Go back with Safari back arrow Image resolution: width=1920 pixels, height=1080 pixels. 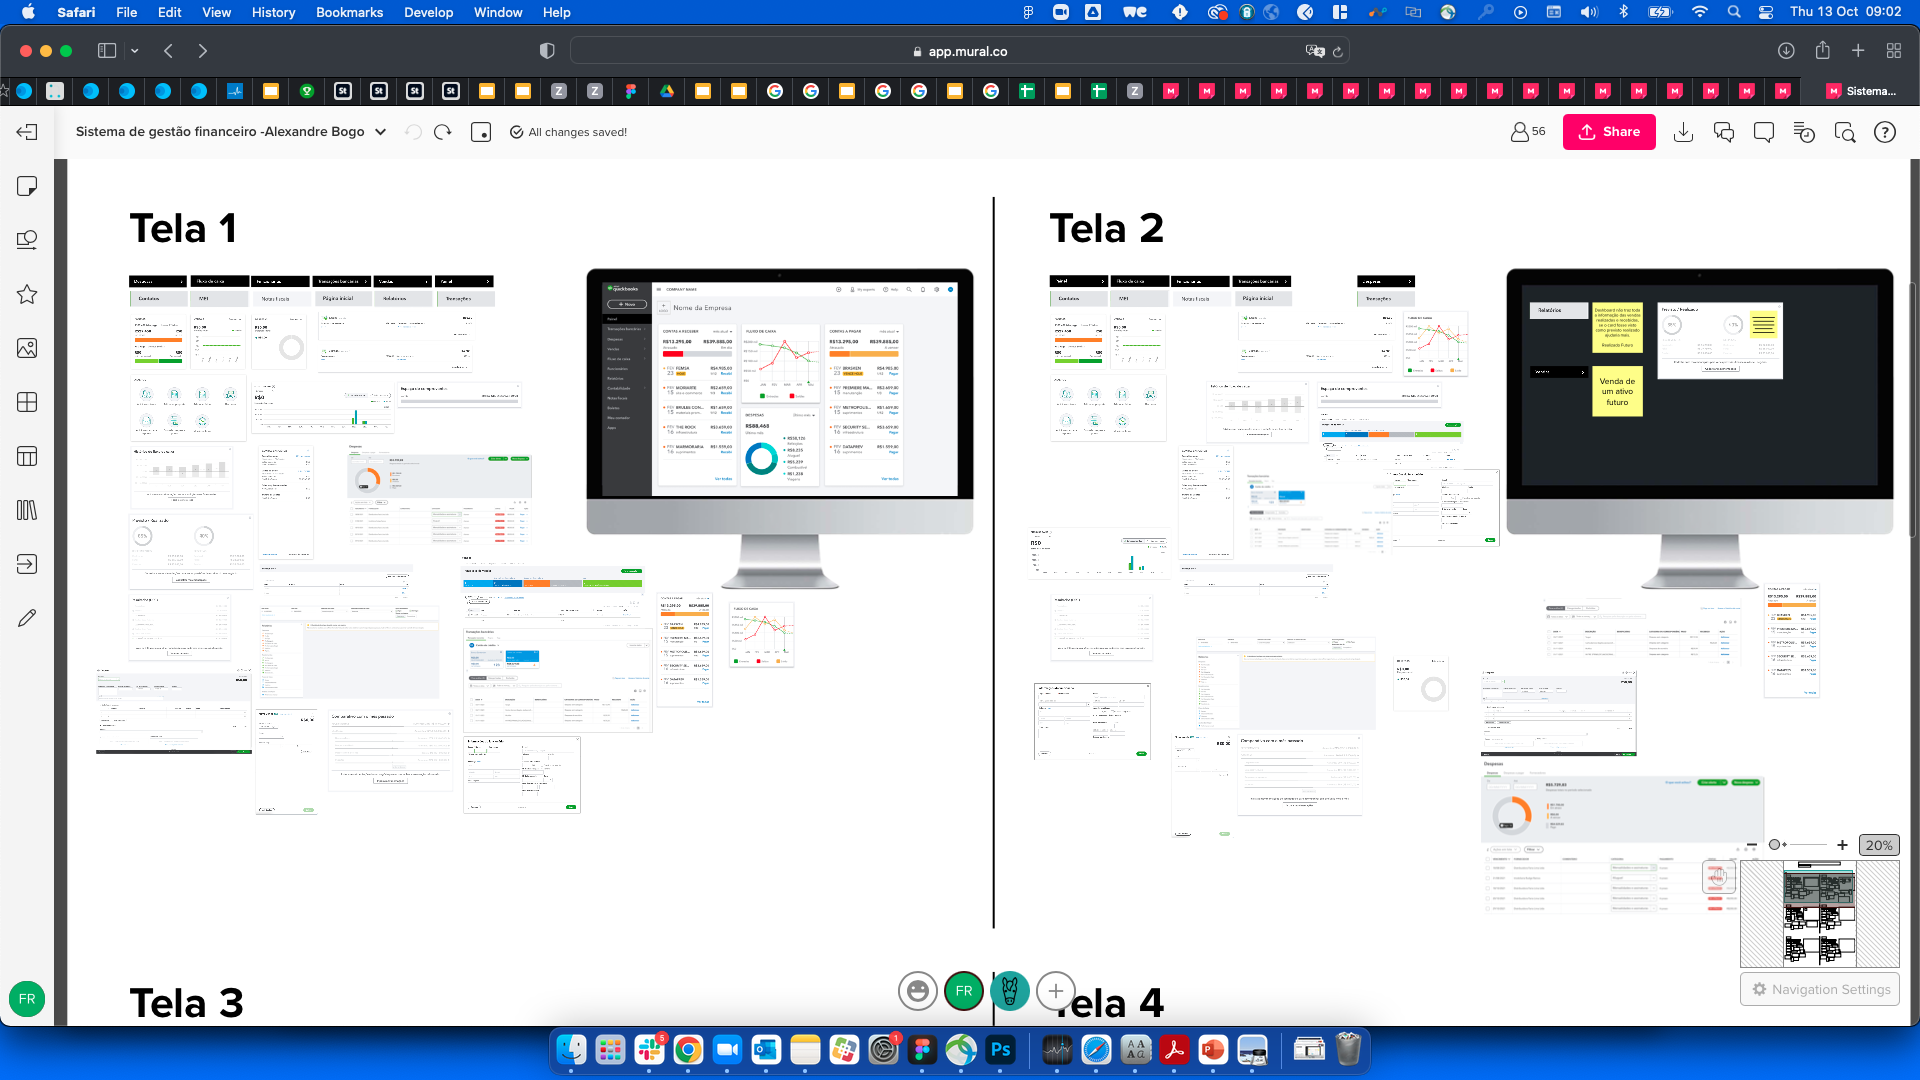click(169, 51)
